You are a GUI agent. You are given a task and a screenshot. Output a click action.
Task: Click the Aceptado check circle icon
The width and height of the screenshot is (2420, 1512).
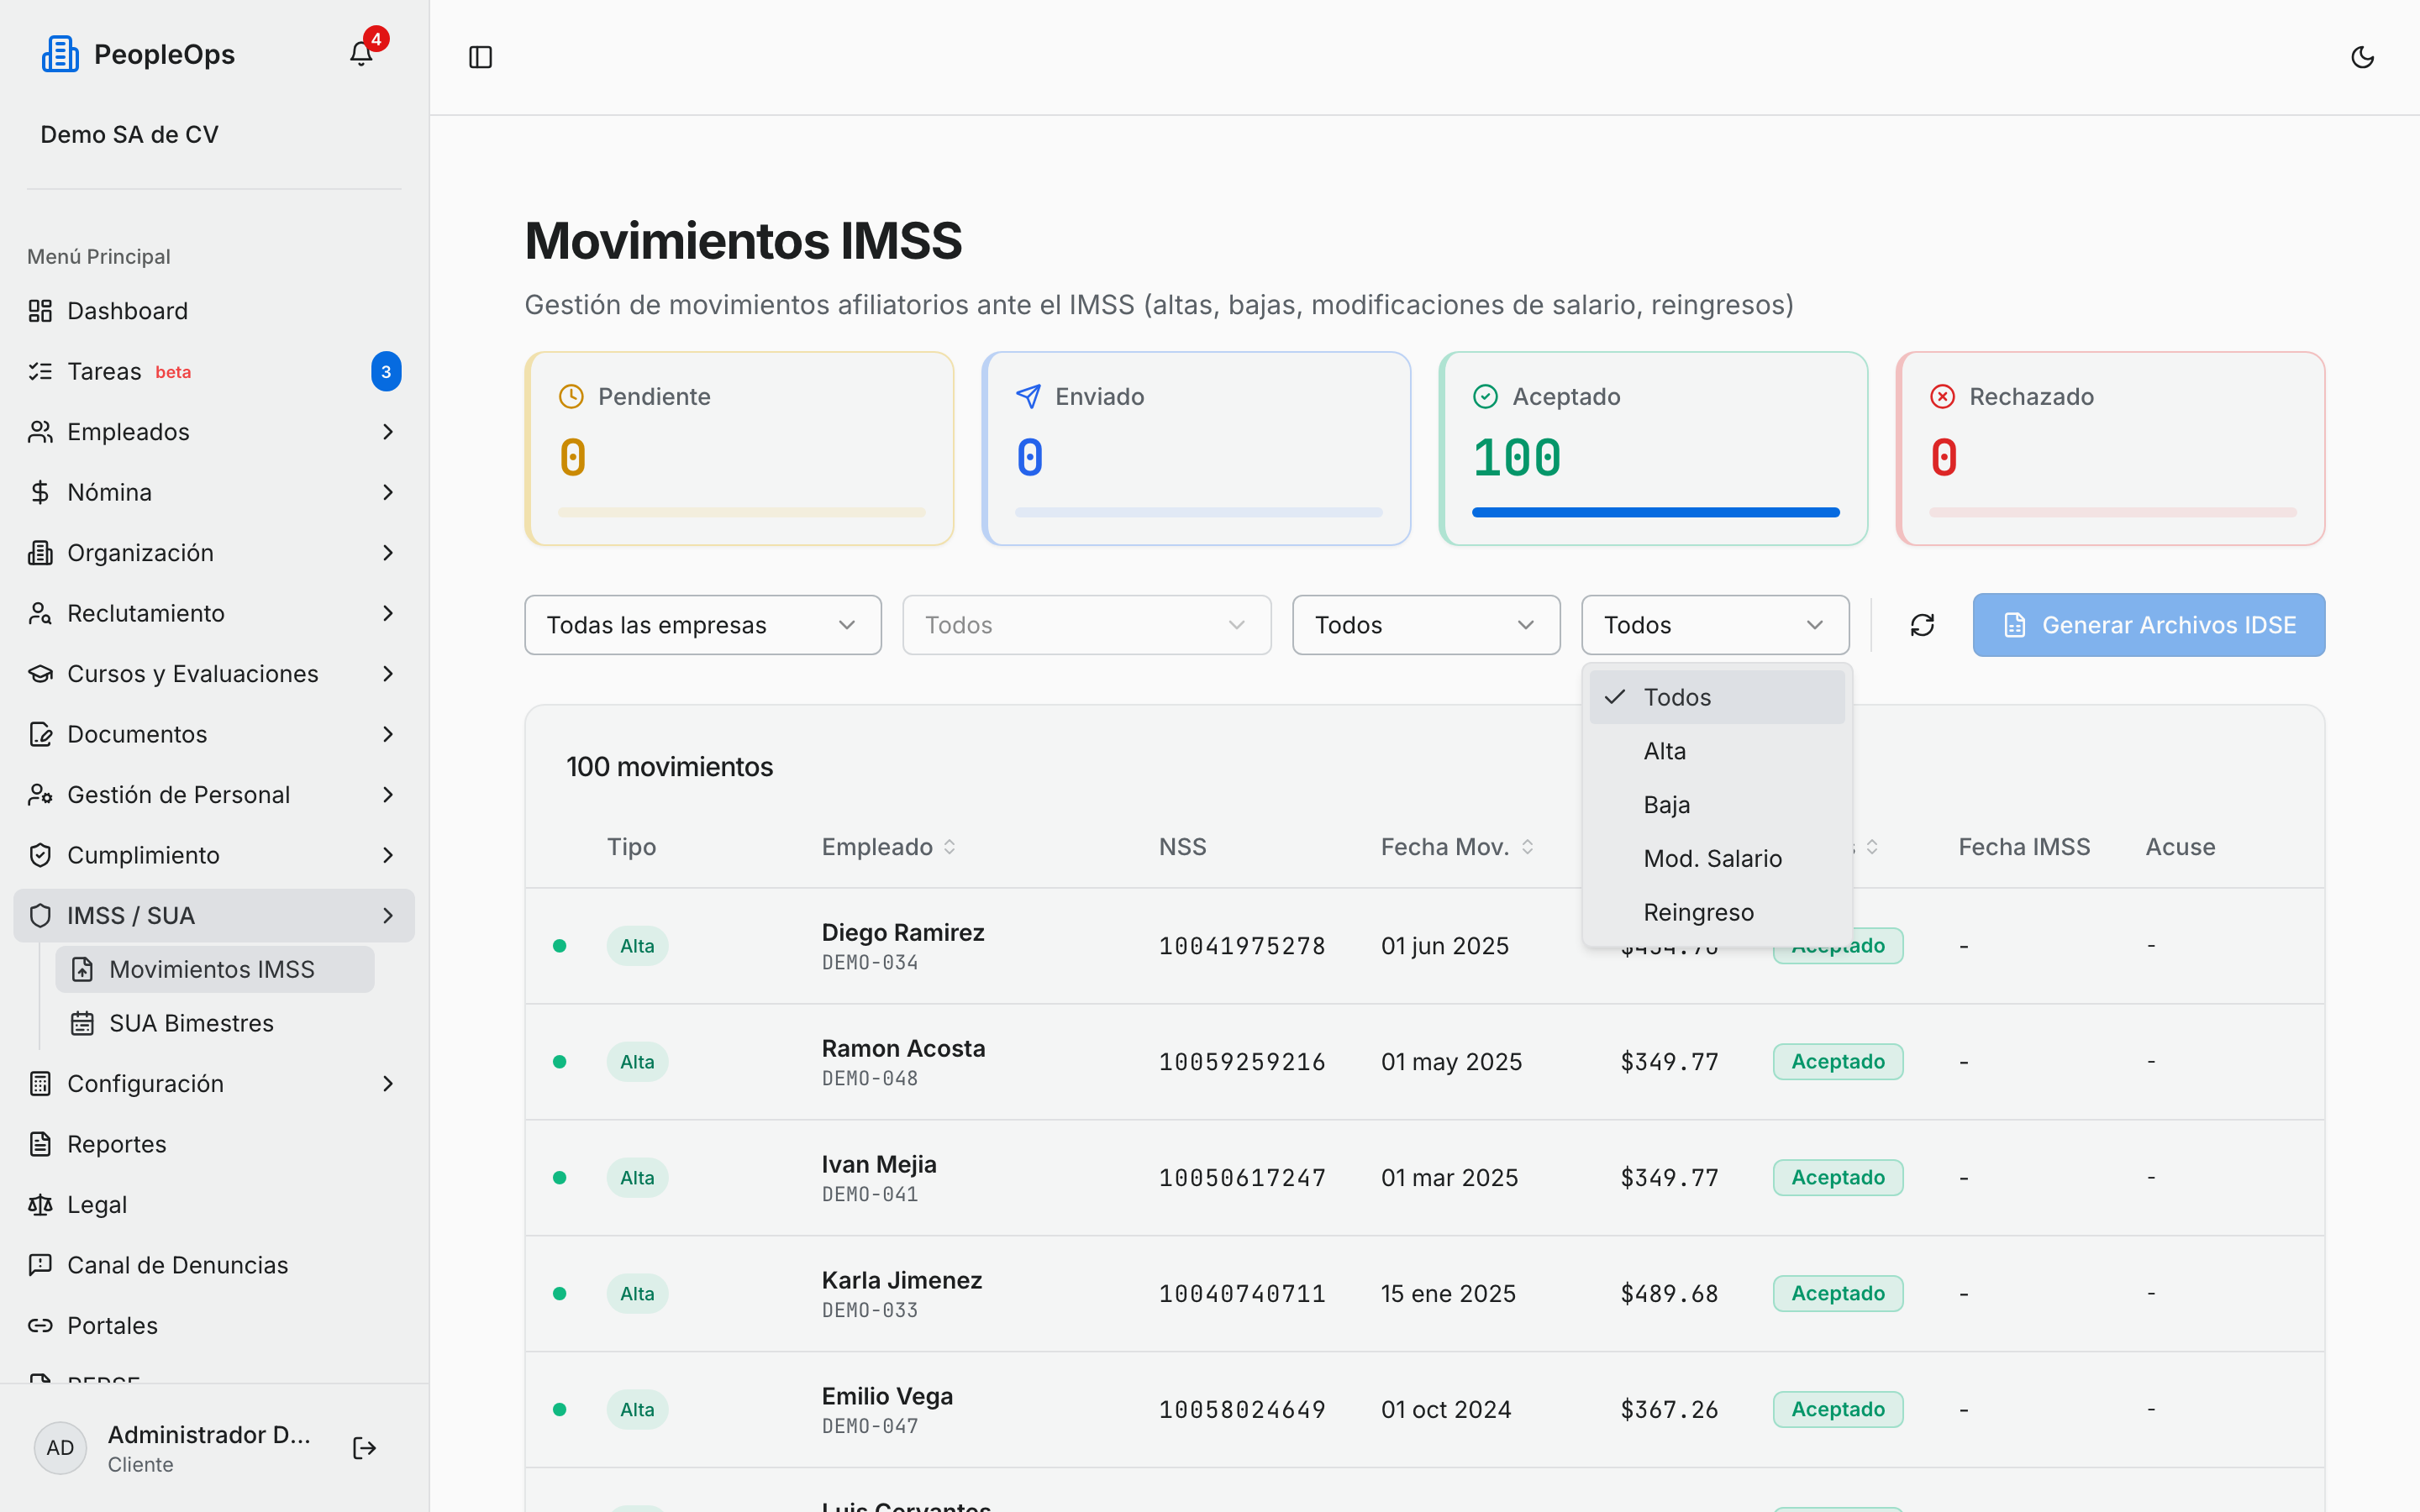coord(1485,397)
